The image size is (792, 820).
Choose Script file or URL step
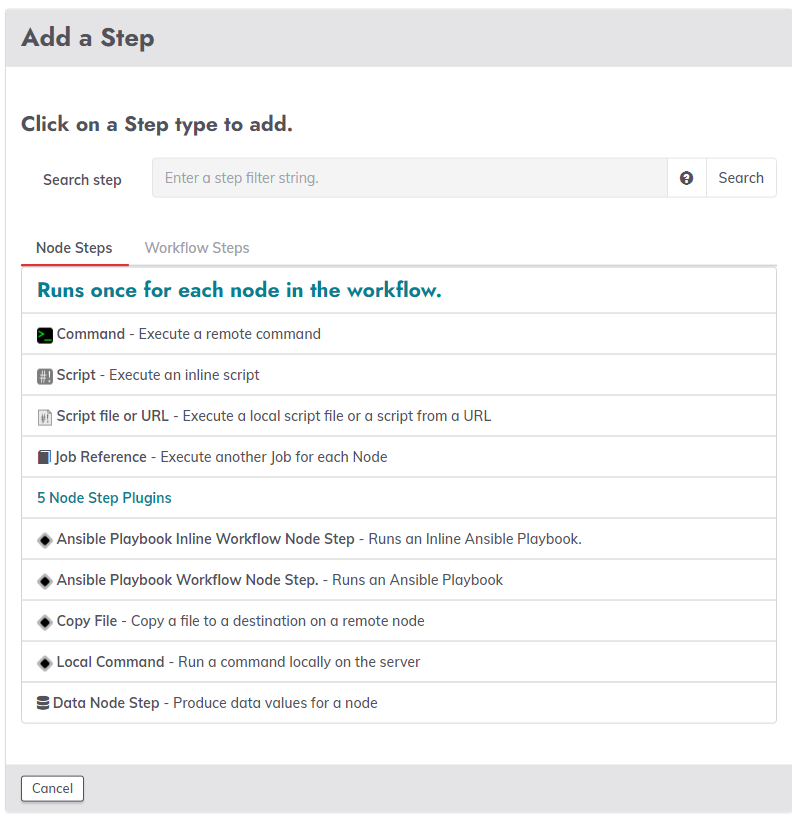point(399,416)
